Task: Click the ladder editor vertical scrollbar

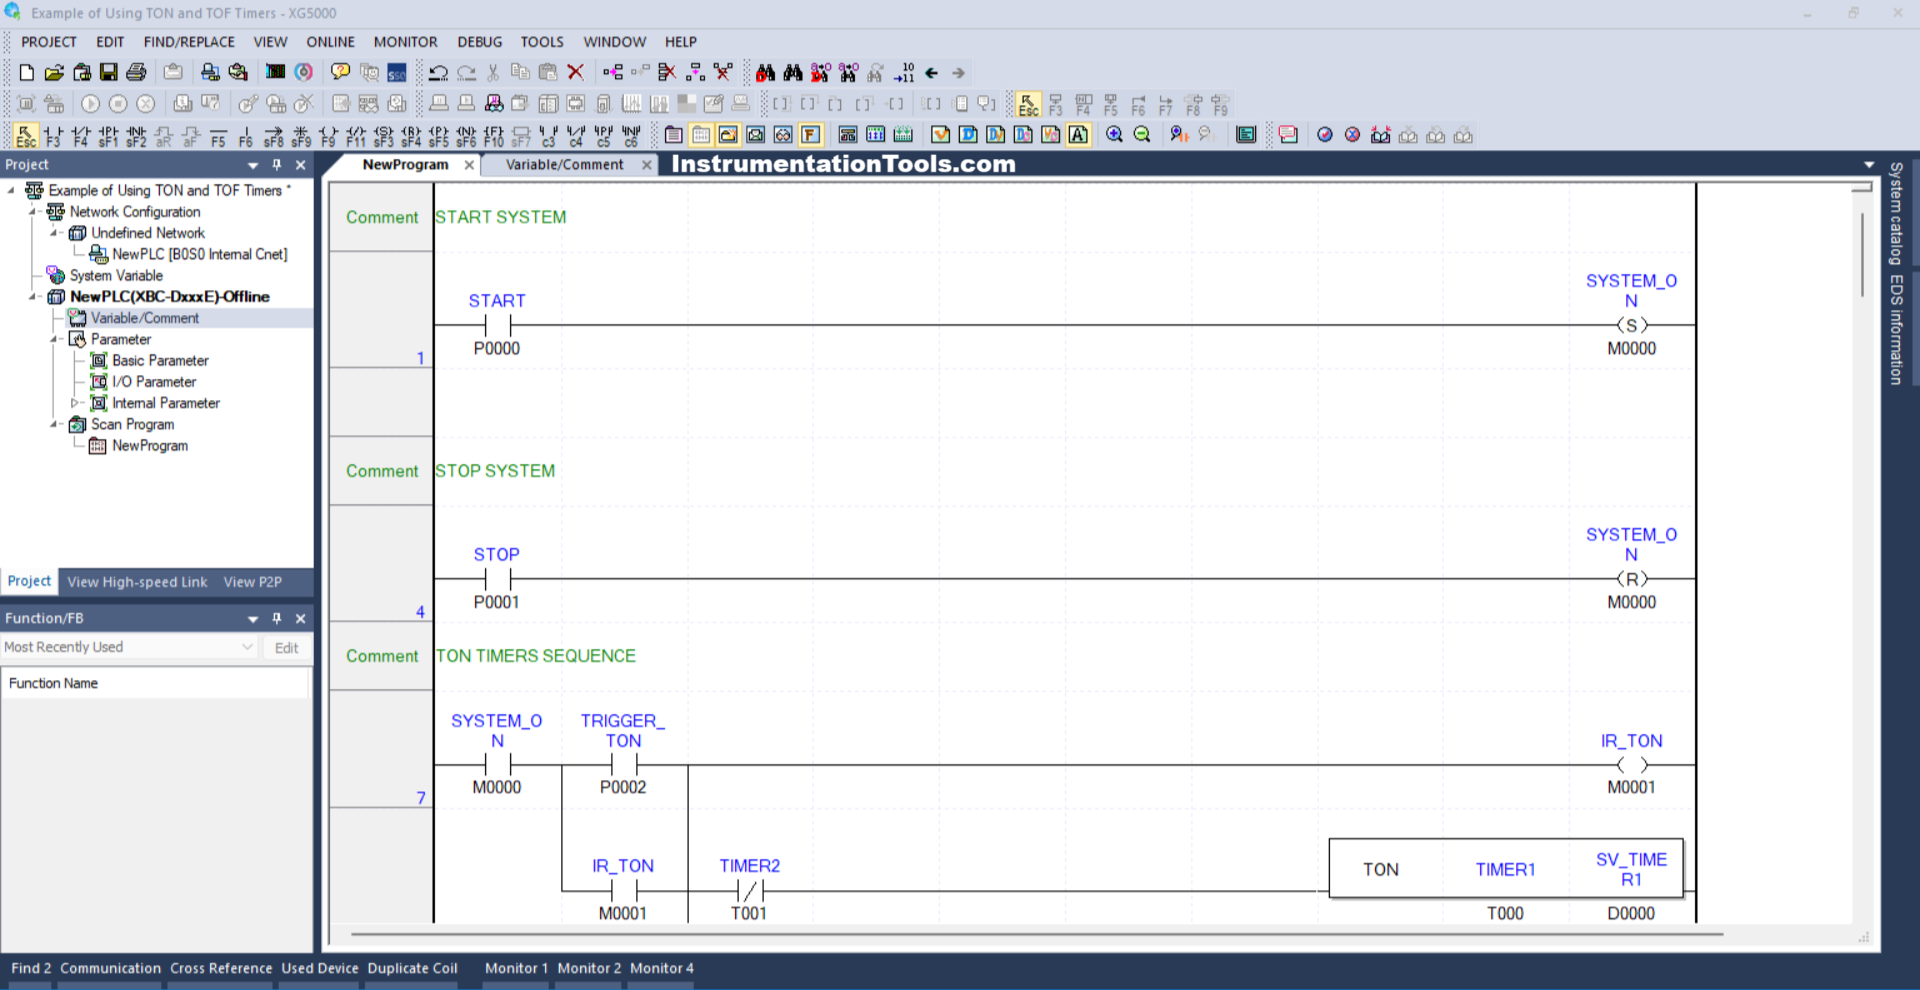Action: click(x=1862, y=255)
